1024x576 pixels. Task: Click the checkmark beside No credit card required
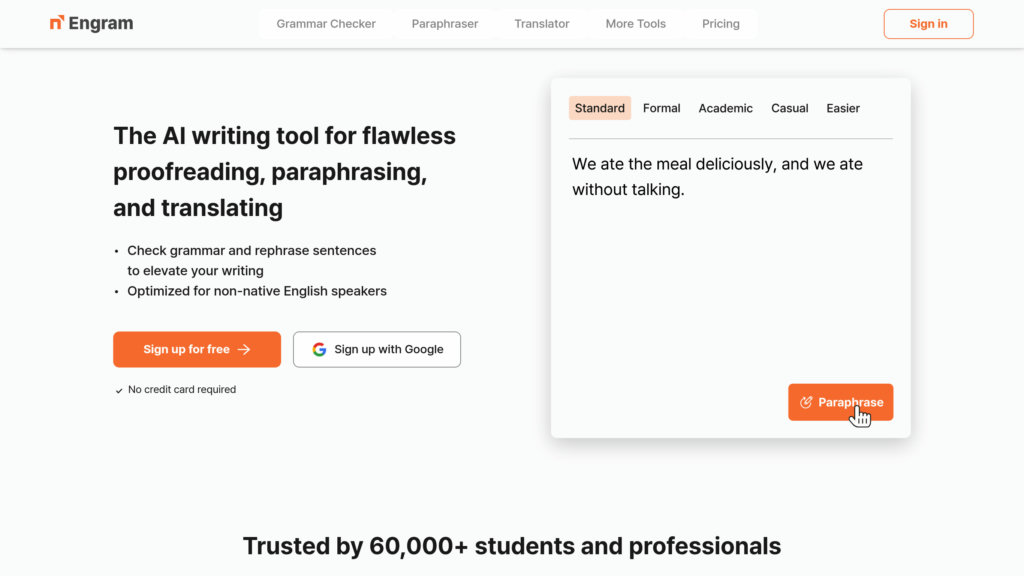pos(119,390)
